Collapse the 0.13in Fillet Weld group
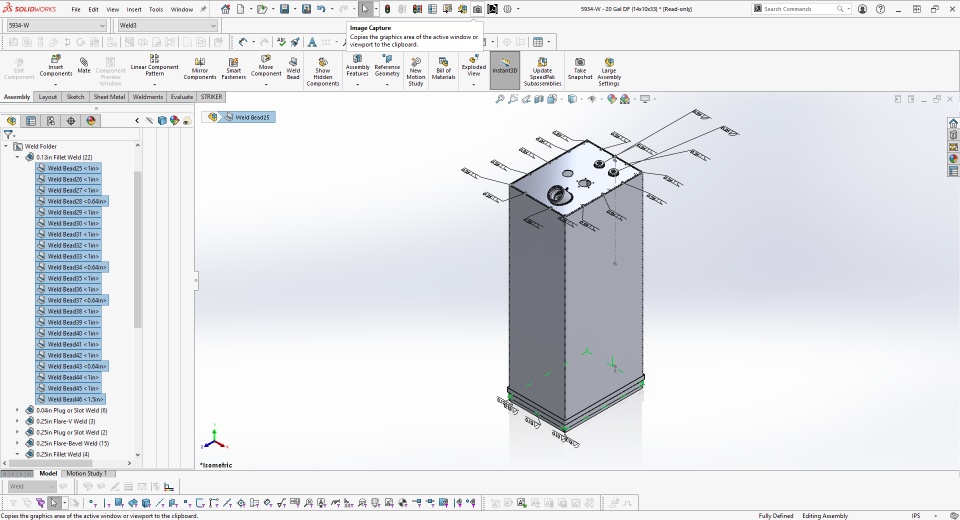The image size is (960, 520). pos(17,157)
